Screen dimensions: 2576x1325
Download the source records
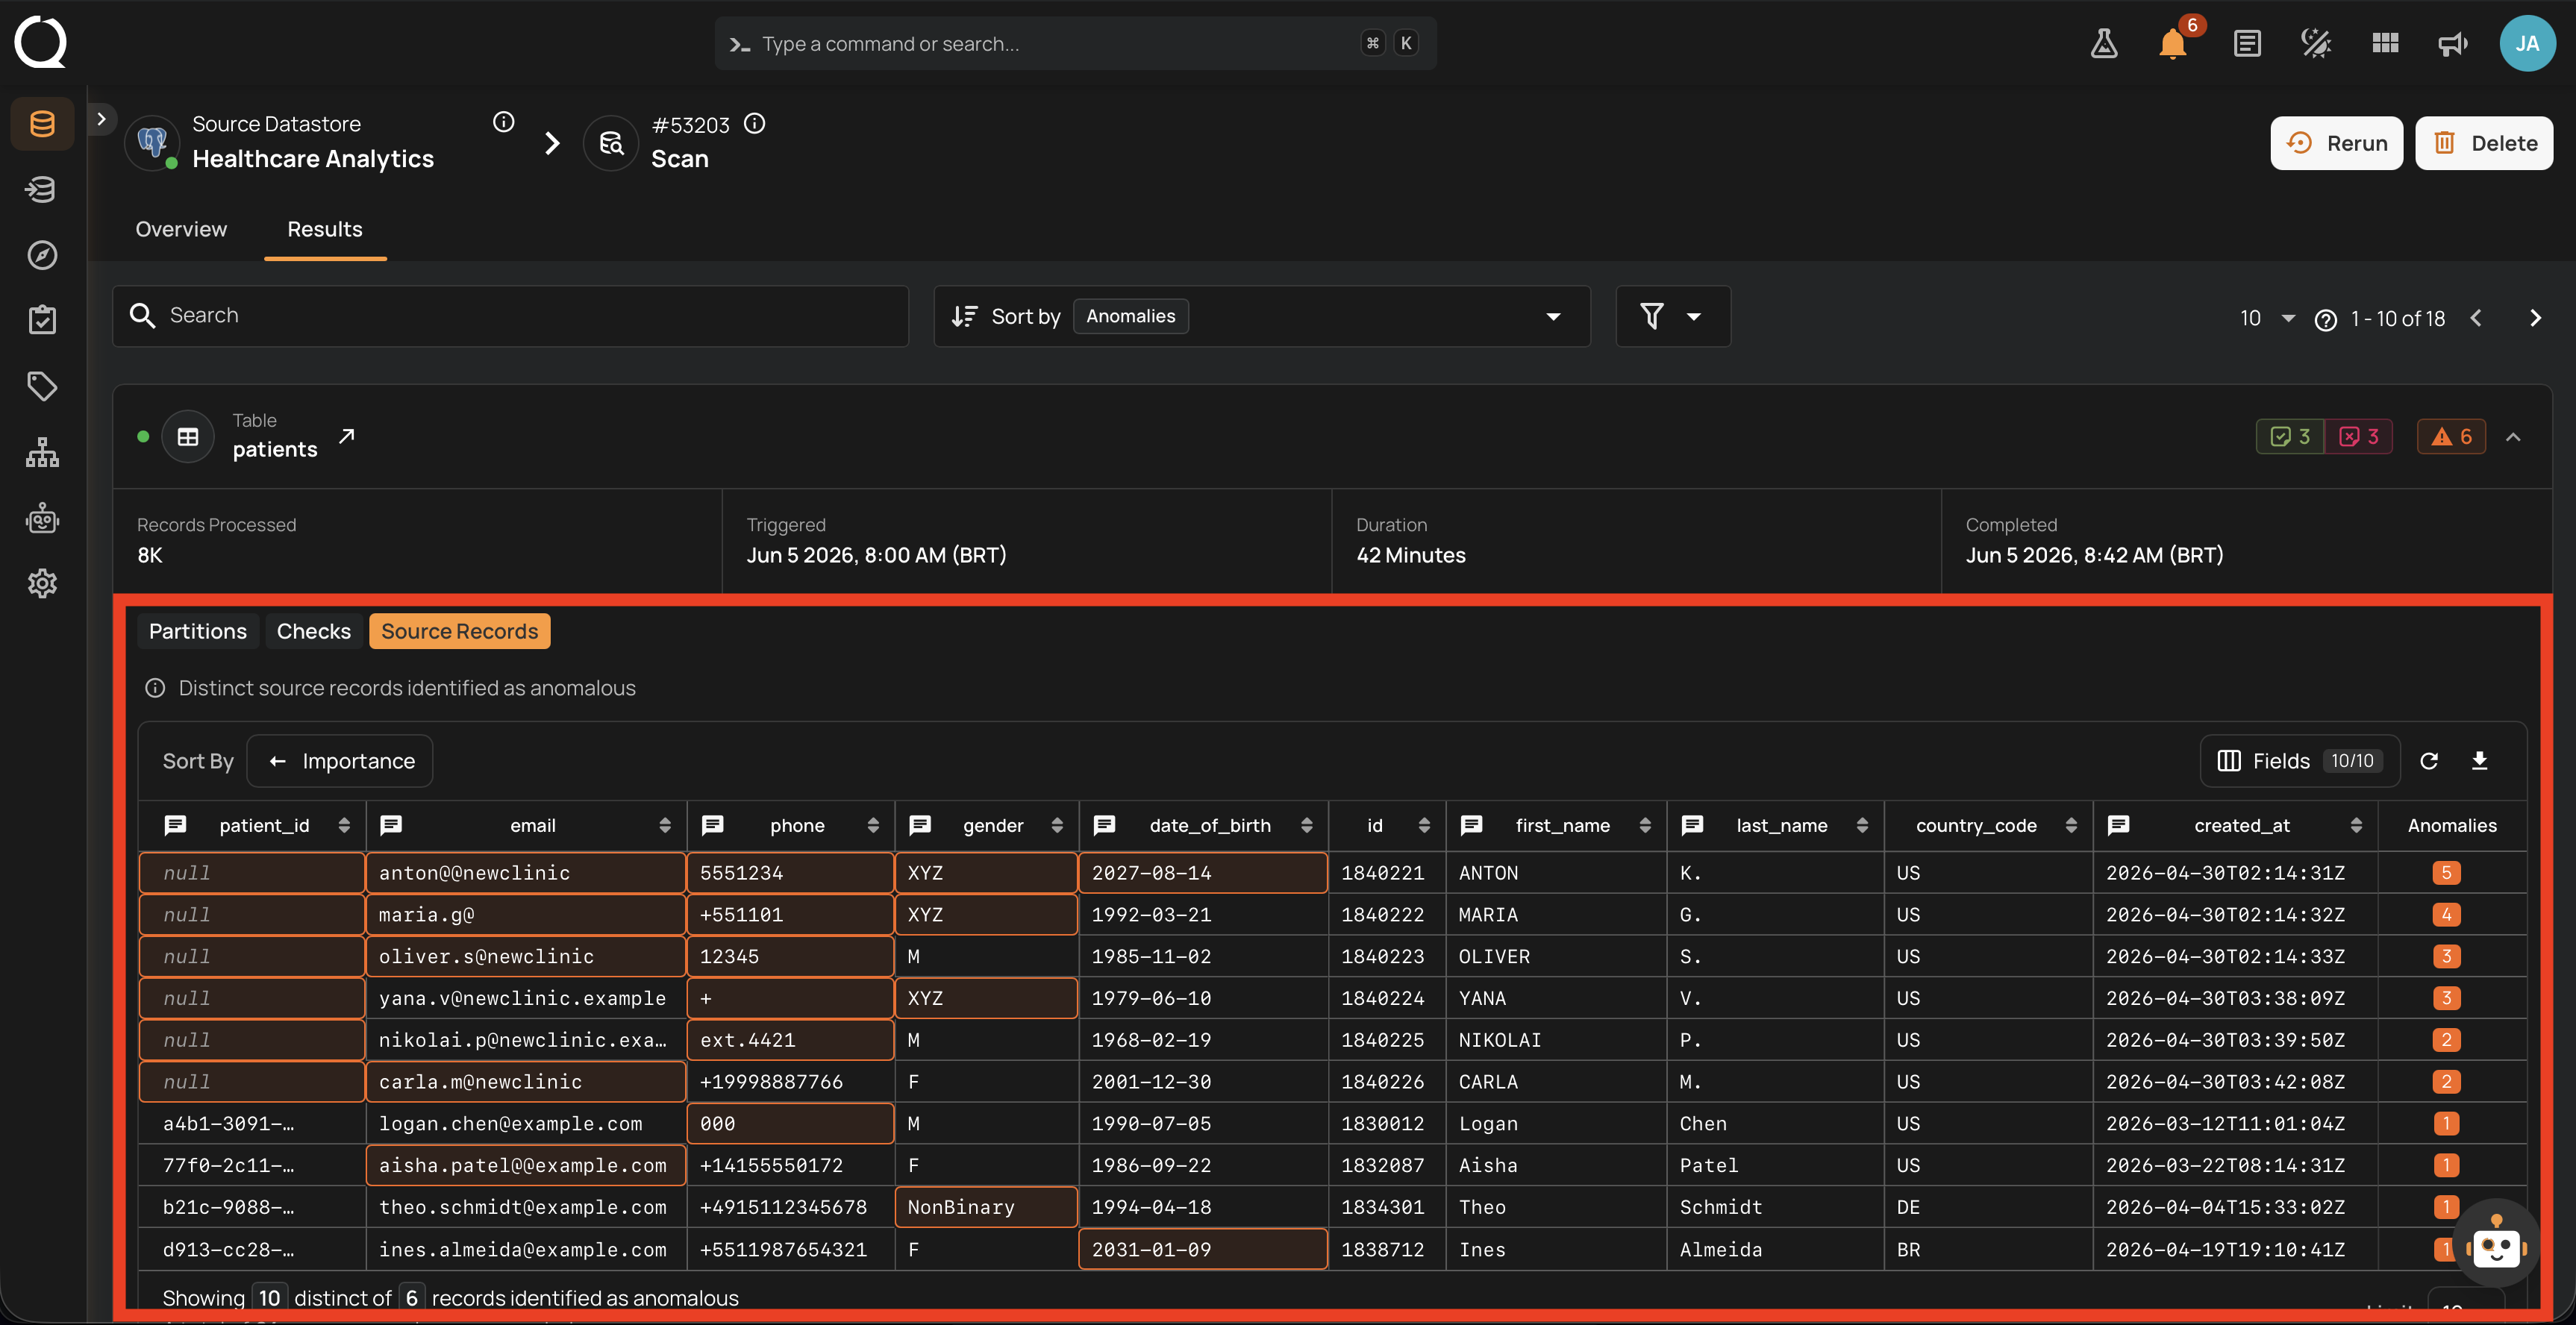[2480, 761]
